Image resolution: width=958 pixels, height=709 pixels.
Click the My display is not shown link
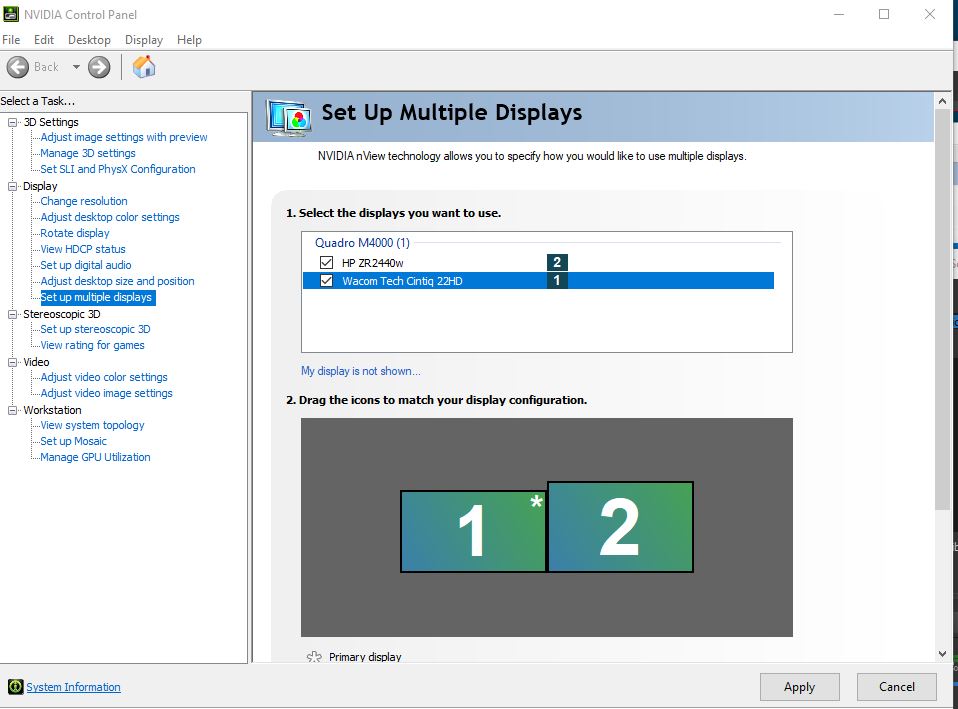pos(362,371)
